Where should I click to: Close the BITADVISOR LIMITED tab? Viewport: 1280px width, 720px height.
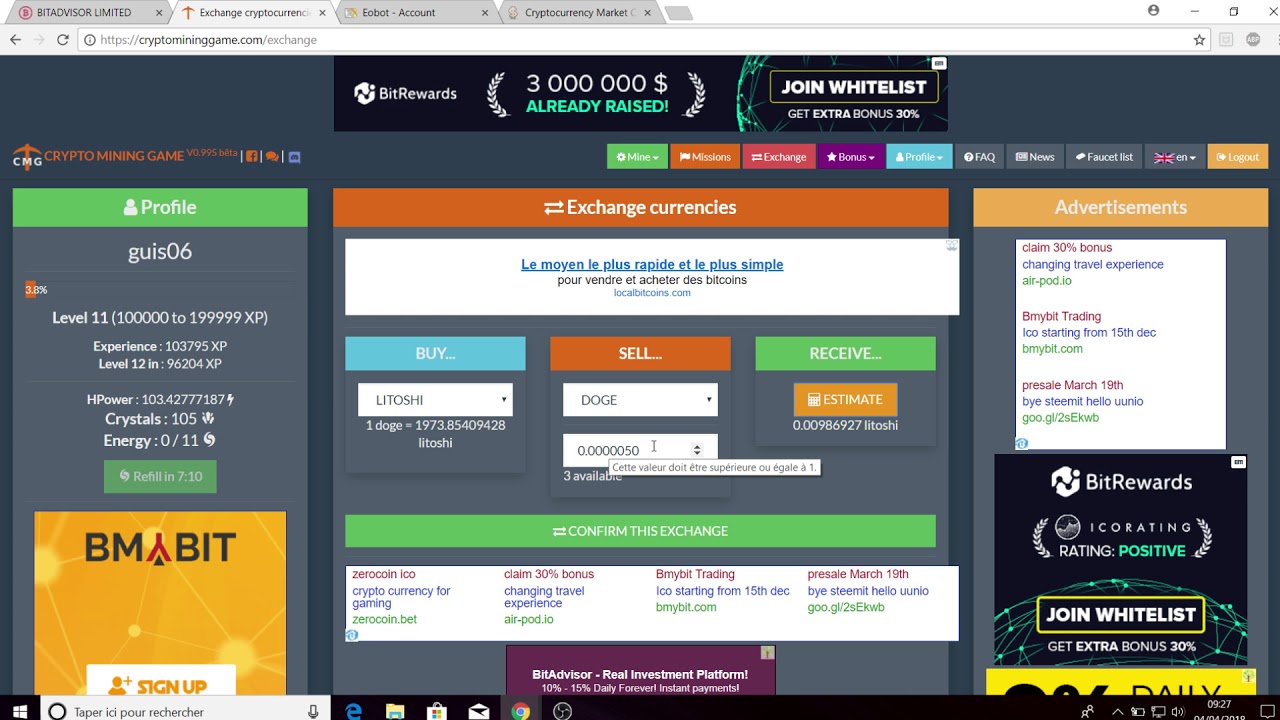click(160, 13)
